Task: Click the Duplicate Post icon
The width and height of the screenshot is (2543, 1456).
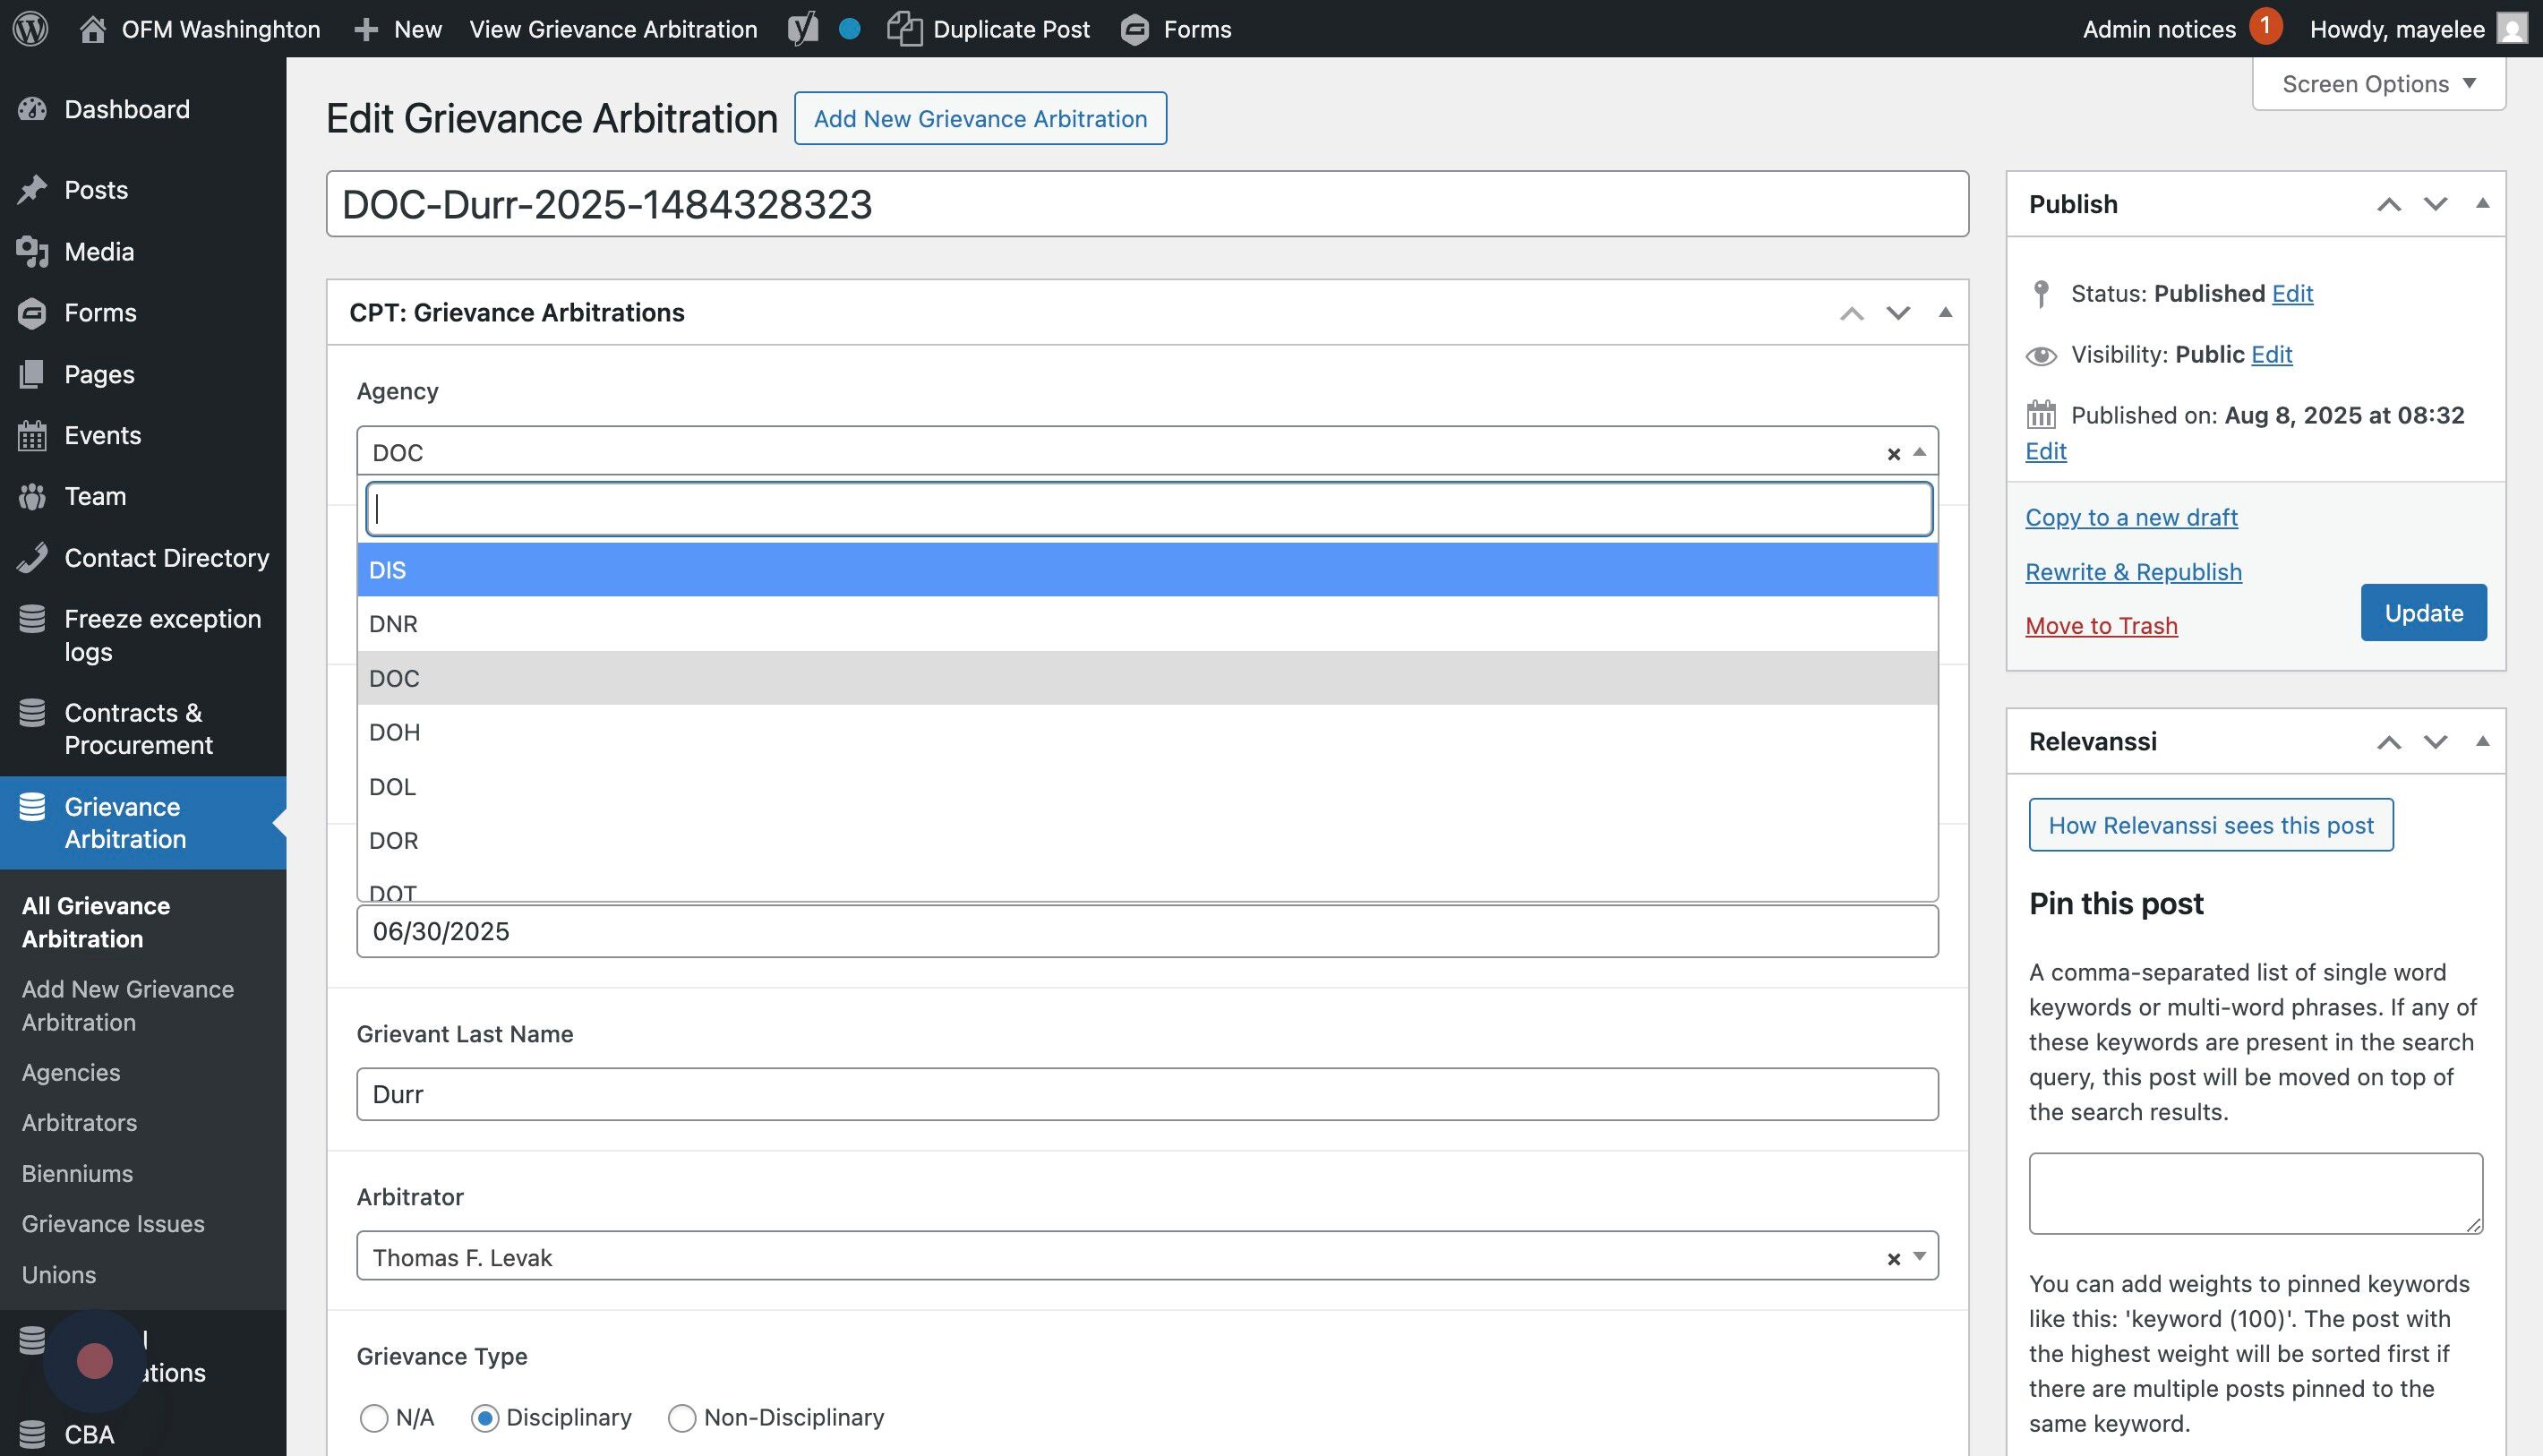Action: (x=904, y=28)
